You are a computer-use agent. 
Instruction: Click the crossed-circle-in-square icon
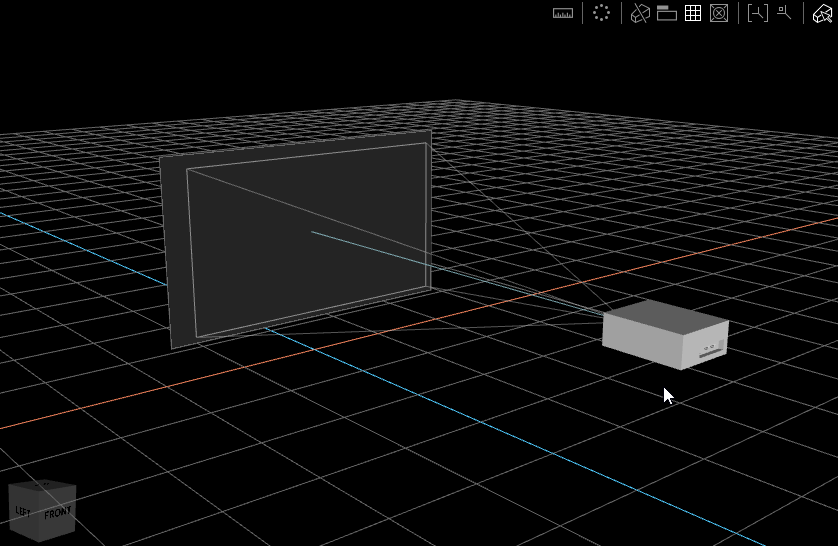coord(719,13)
